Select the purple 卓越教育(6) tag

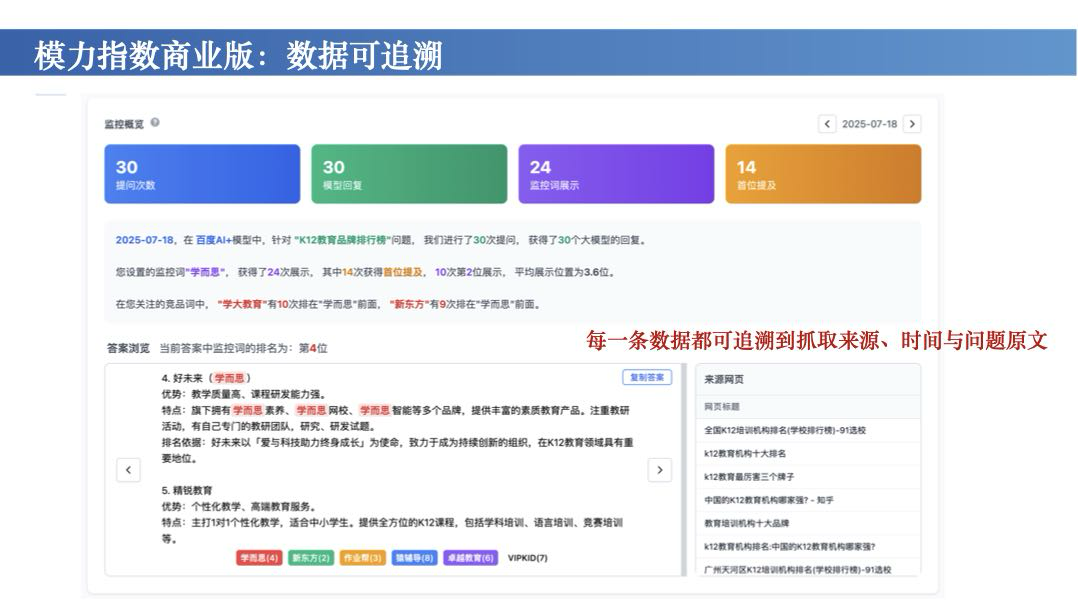click(x=471, y=558)
